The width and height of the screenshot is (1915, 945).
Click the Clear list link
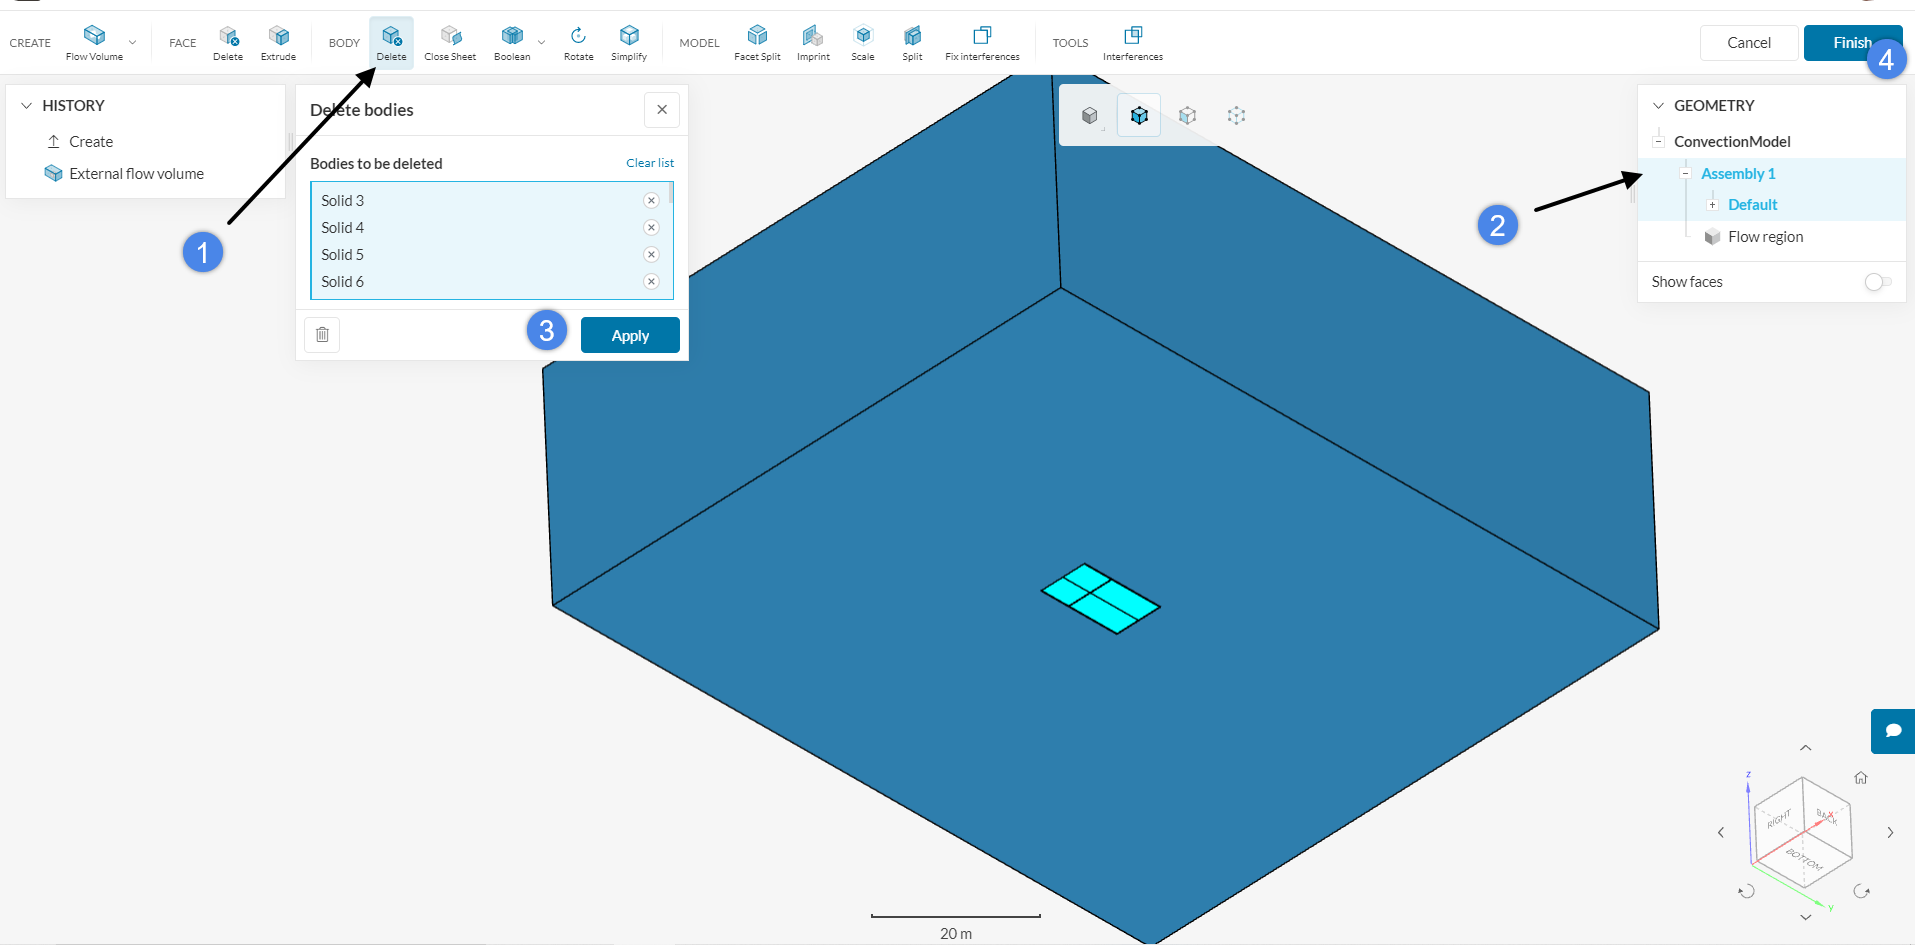click(x=650, y=163)
